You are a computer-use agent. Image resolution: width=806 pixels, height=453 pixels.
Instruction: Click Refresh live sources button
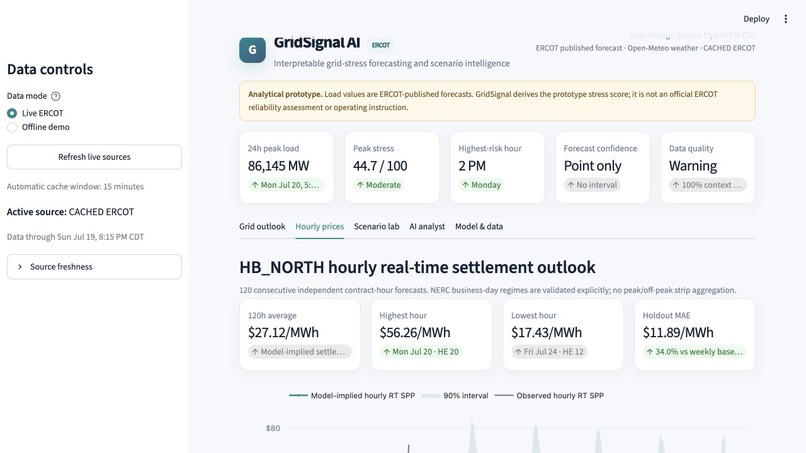94,157
